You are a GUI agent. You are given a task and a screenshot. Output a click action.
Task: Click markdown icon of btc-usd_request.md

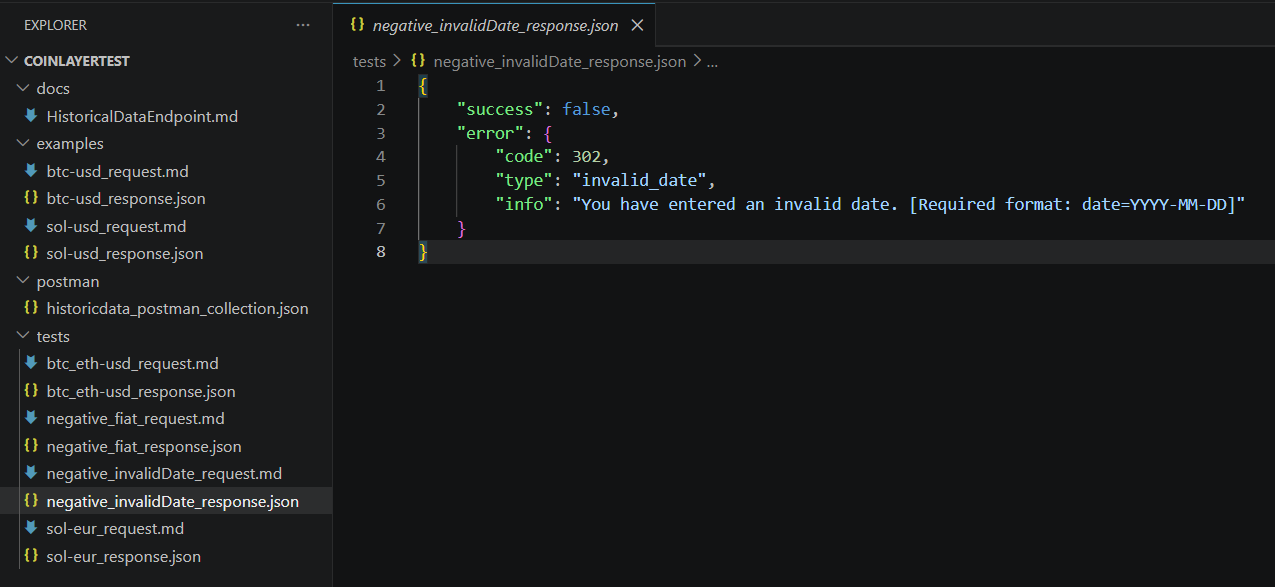[x=31, y=171]
